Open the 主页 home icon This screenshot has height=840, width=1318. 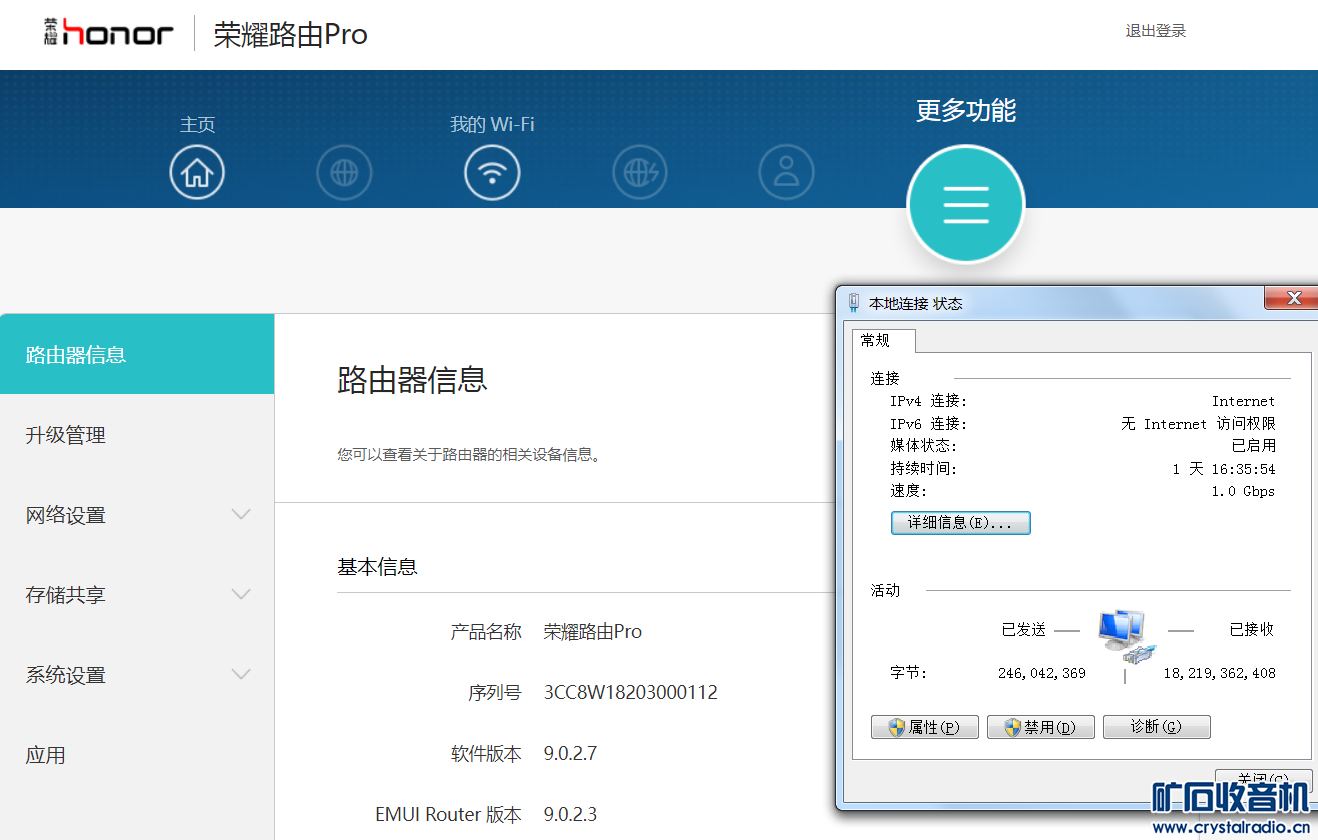[x=197, y=173]
